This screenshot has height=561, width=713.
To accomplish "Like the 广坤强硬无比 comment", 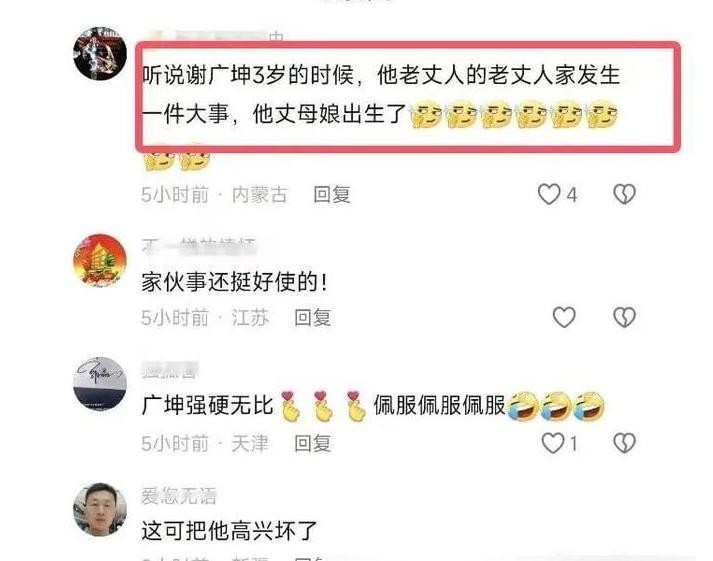I will [553, 443].
